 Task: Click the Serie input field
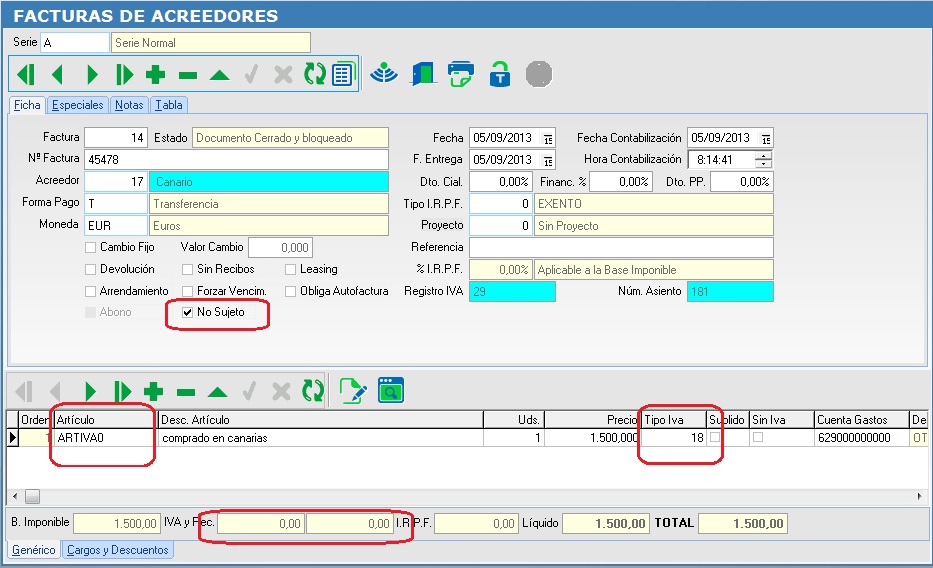(x=75, y=43)
